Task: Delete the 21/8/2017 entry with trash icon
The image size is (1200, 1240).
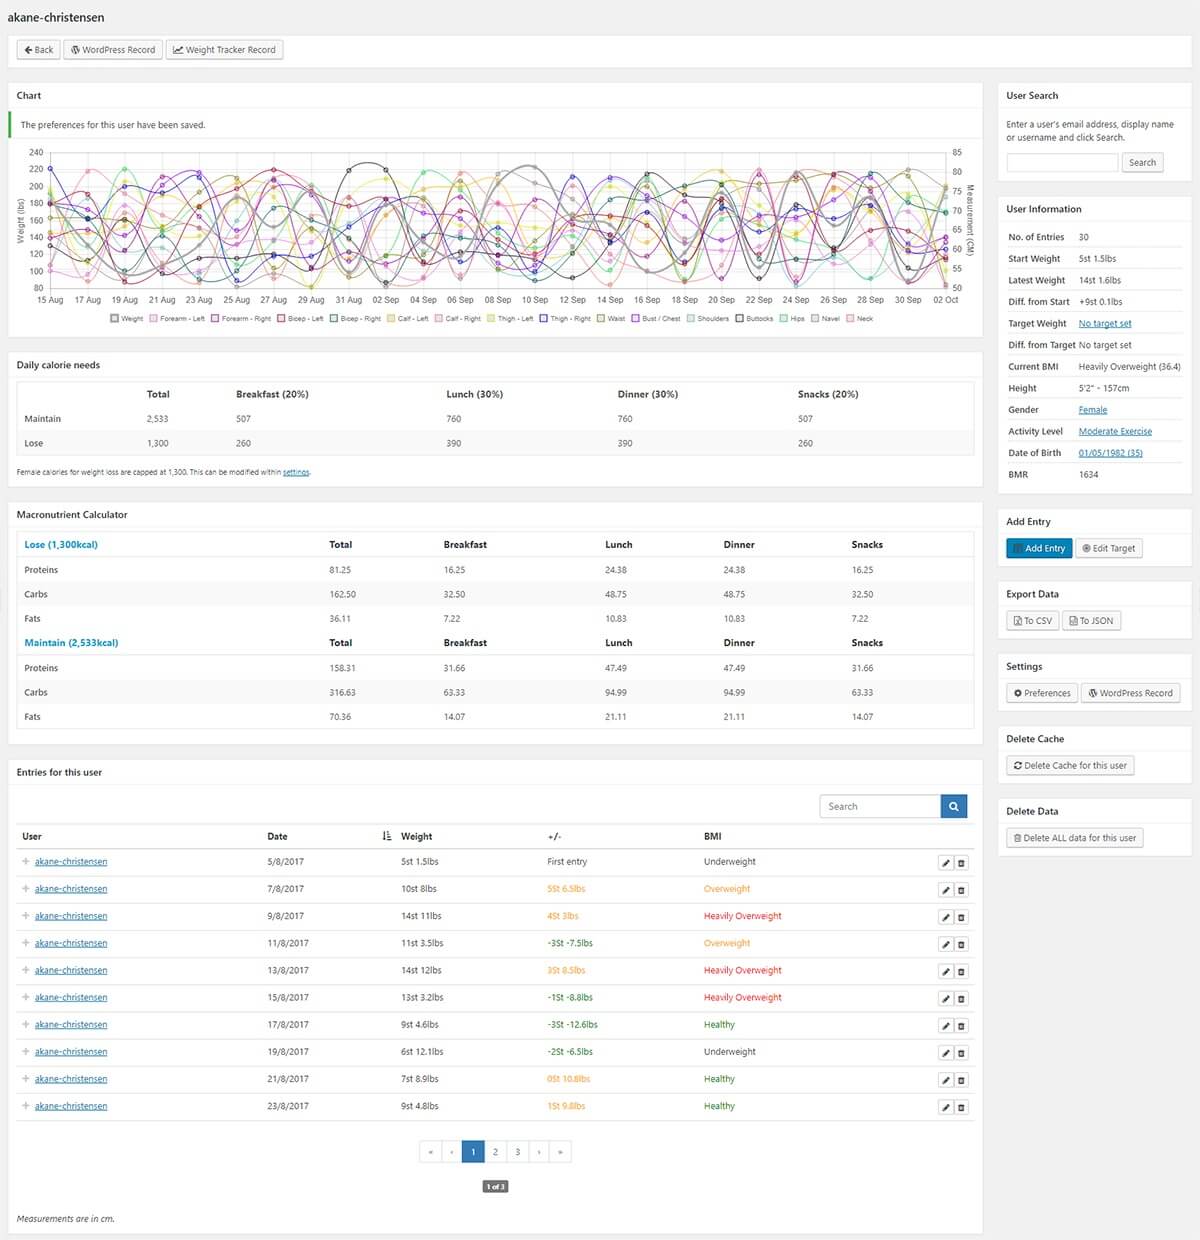Action: point(961,1080)
